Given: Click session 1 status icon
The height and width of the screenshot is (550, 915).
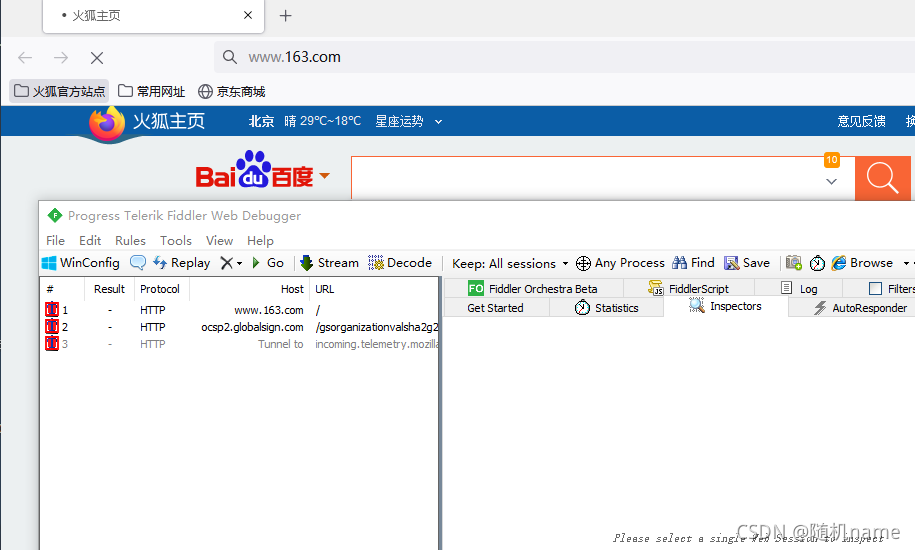Looking at the screenshot, I should tap(52, 310).
